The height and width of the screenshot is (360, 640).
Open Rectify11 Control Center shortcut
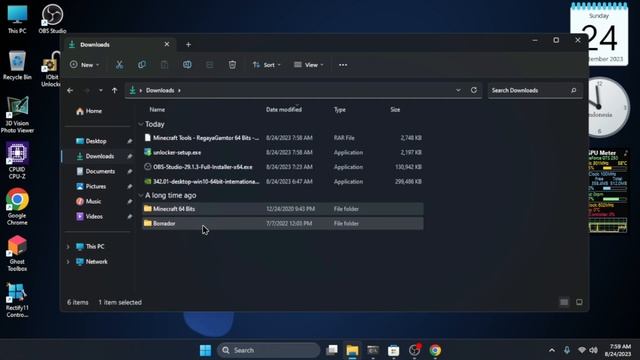point(17,300)
